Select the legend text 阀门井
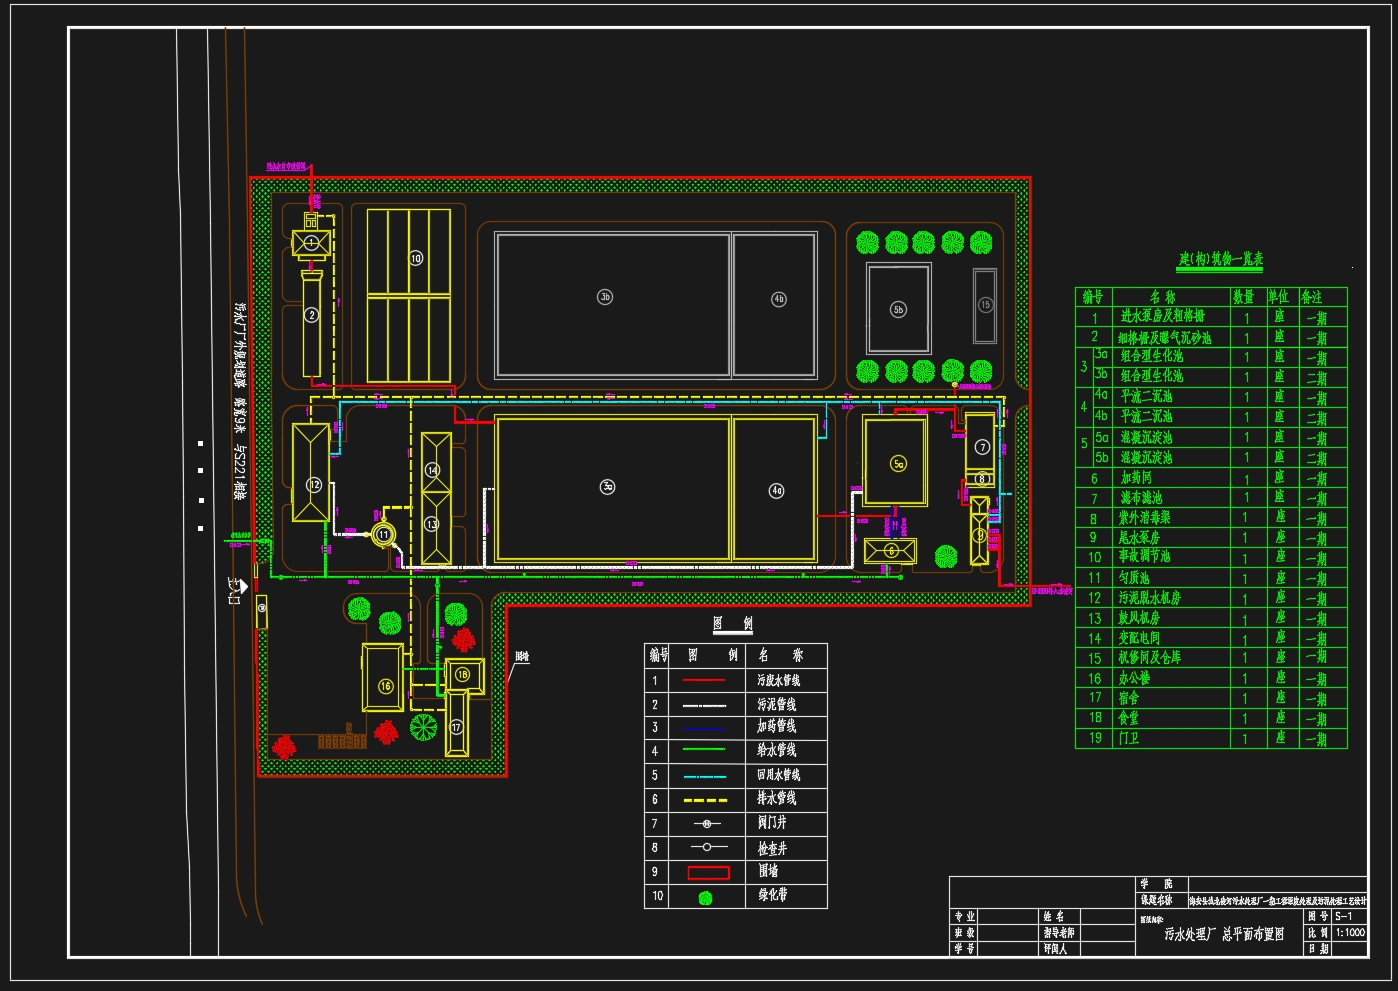Viewport: 1398px width, 991px height. [x=772, y=822]
